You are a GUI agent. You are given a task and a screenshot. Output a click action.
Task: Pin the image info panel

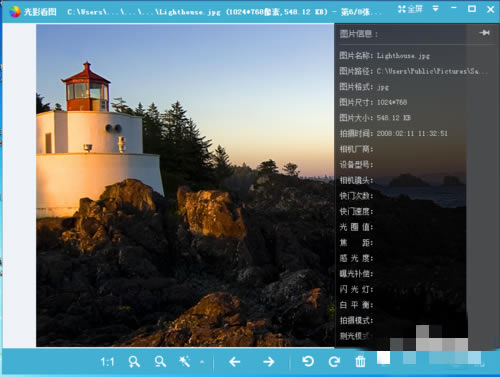pos(484,33)
